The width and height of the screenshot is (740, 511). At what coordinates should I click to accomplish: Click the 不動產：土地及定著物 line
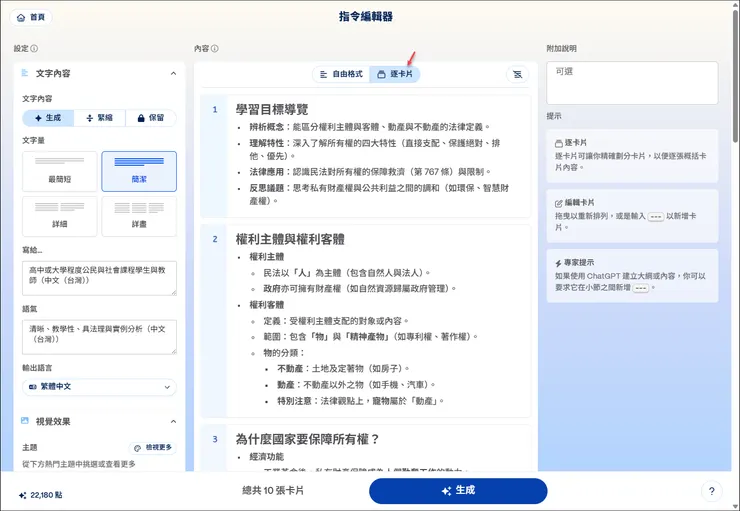pos(344,369)
